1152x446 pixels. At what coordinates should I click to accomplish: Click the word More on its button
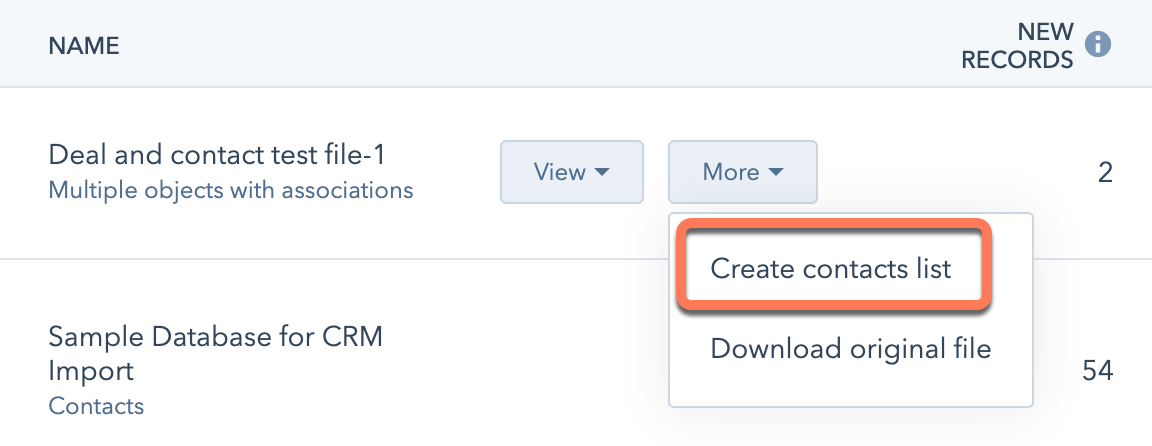[x=731, y=172]
